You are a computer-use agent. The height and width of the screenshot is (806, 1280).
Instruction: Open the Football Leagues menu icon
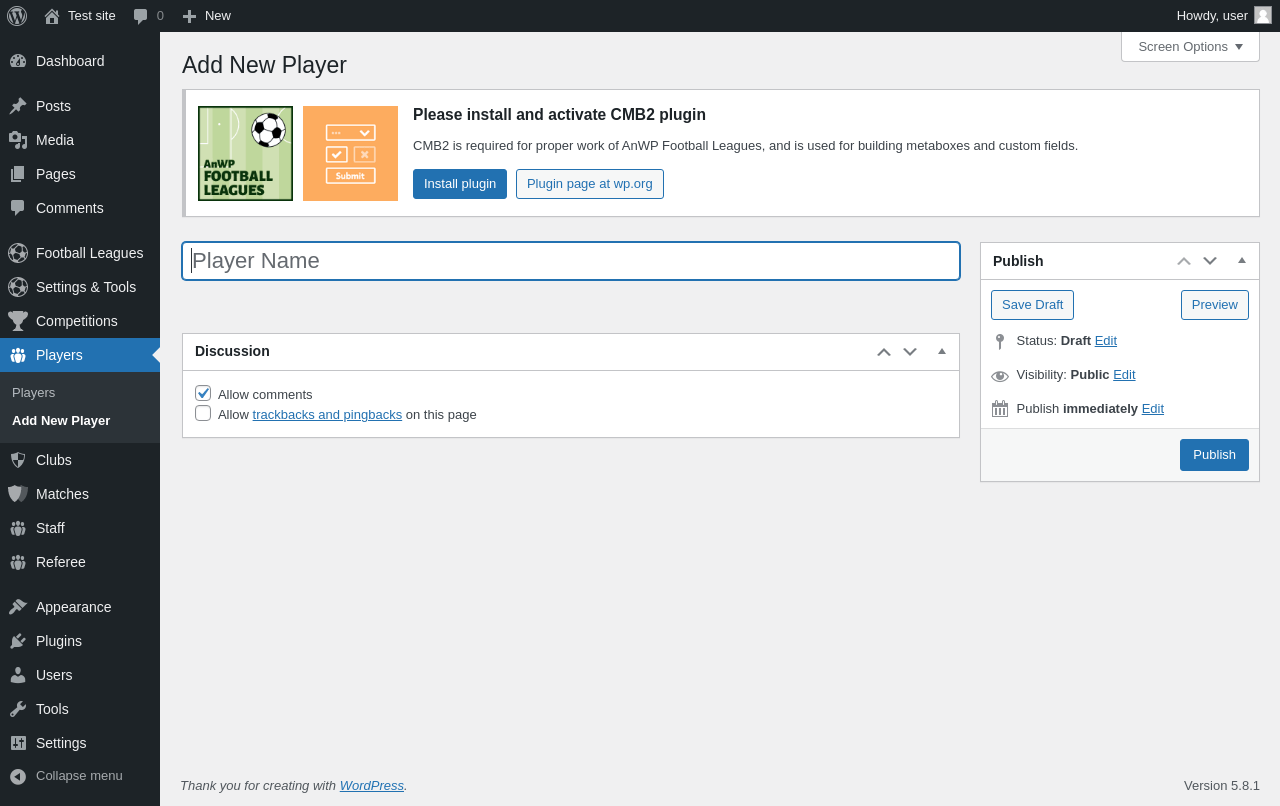pyautogui.click(x=18, y=253)
